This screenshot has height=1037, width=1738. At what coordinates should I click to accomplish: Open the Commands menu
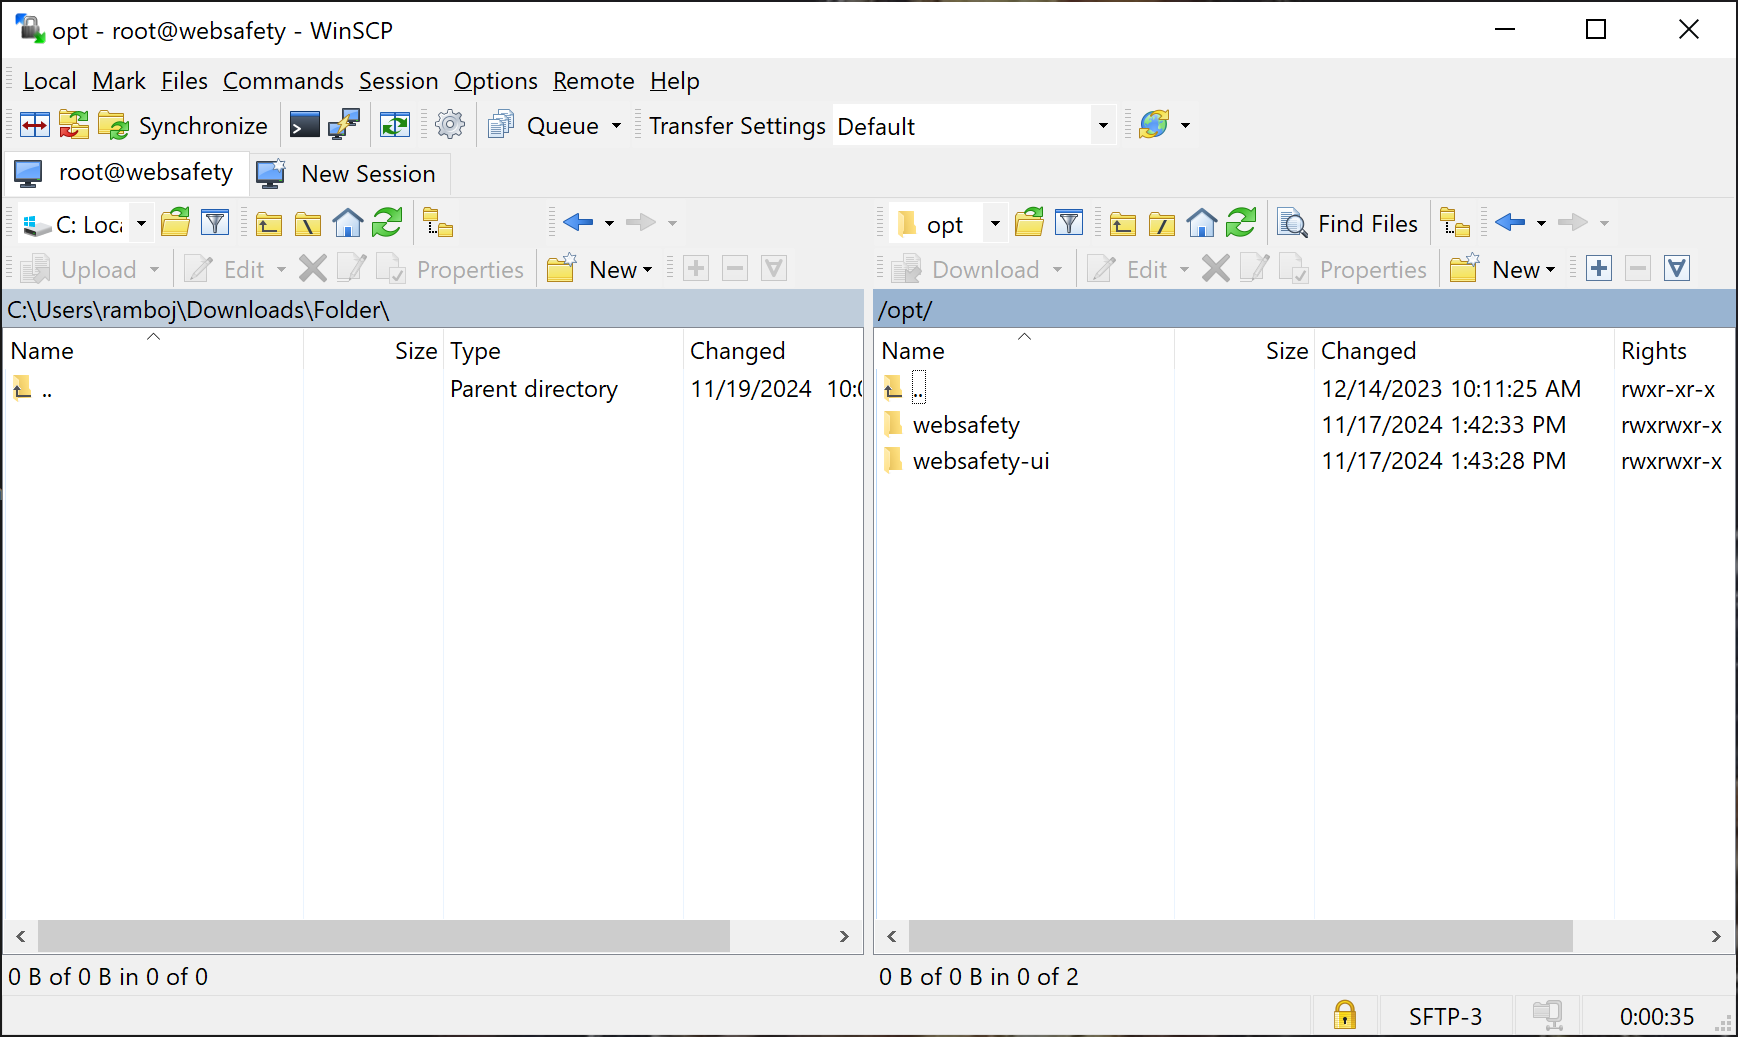click(283, 81)
